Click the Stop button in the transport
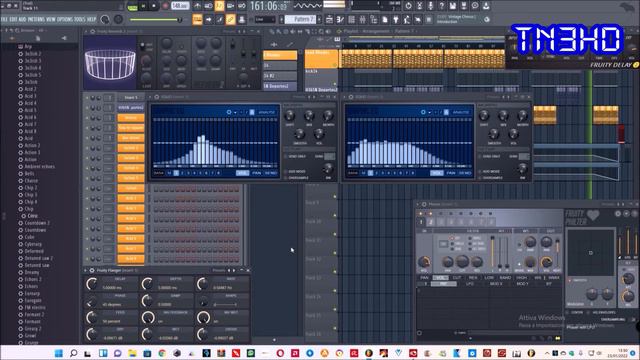 tap(154, 6)
